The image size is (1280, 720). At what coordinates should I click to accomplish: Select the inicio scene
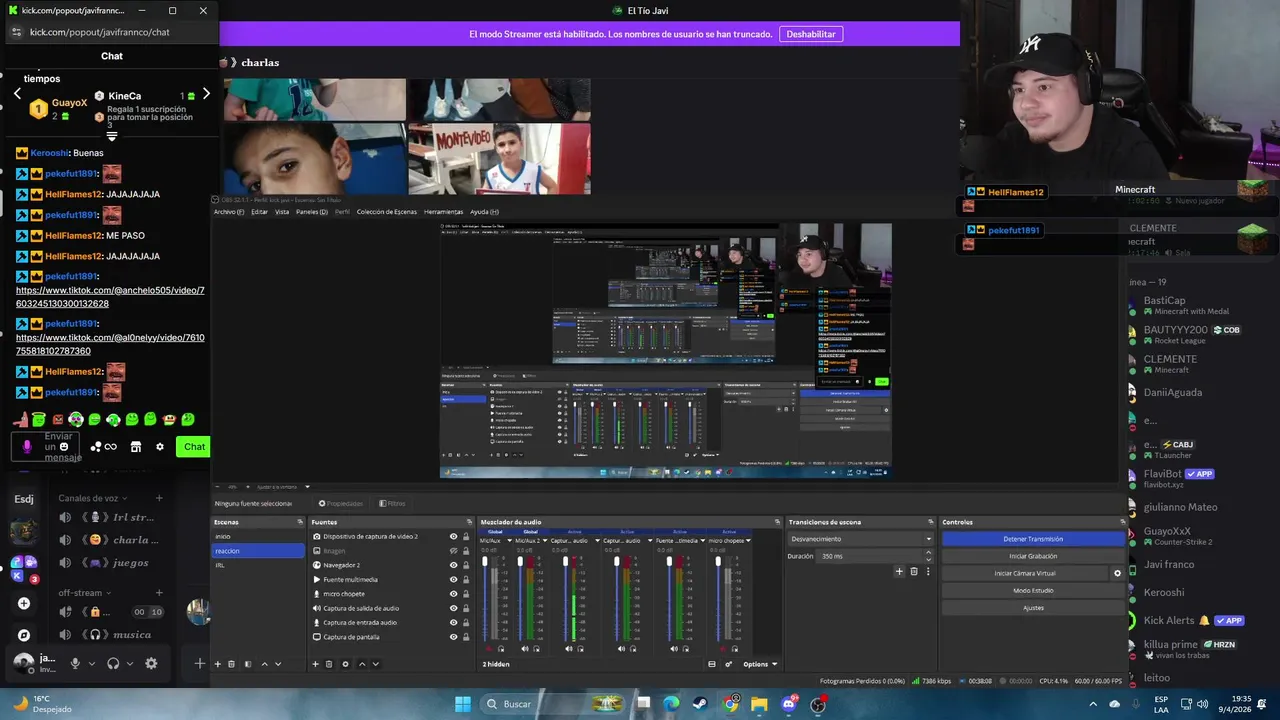coord(258,537)
